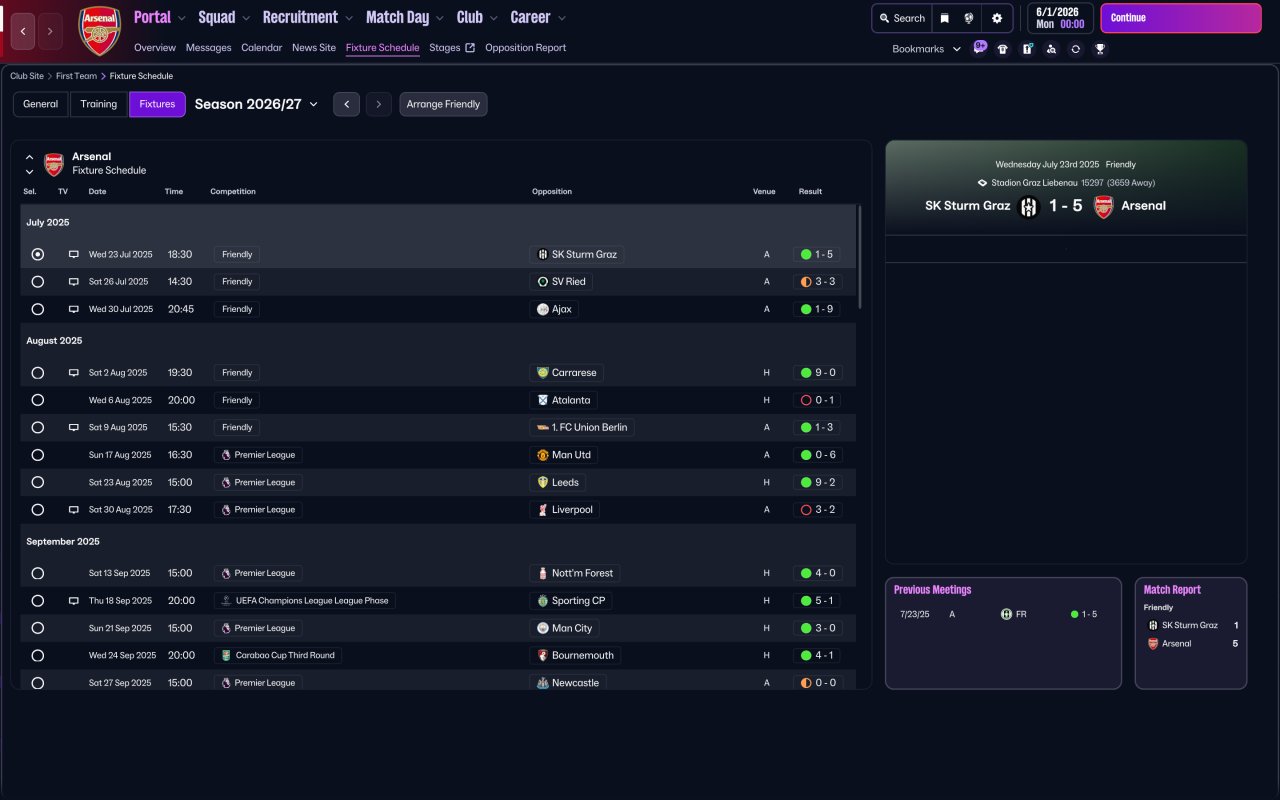This screenshot has width=1280, height=800.
Task: Click Arsenal badge in match result header
Action: (1103, 207)
